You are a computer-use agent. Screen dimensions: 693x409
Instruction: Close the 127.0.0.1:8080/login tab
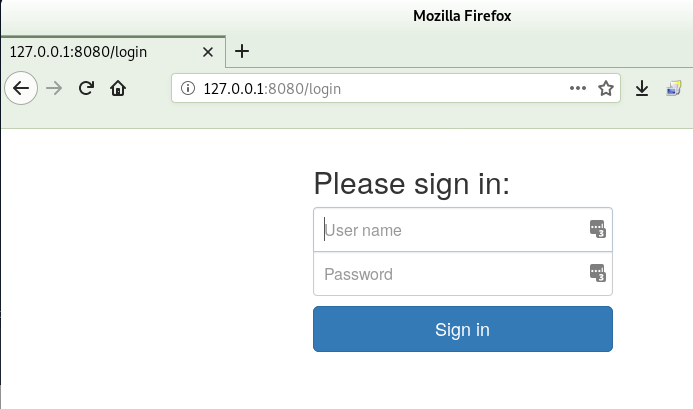208,52
